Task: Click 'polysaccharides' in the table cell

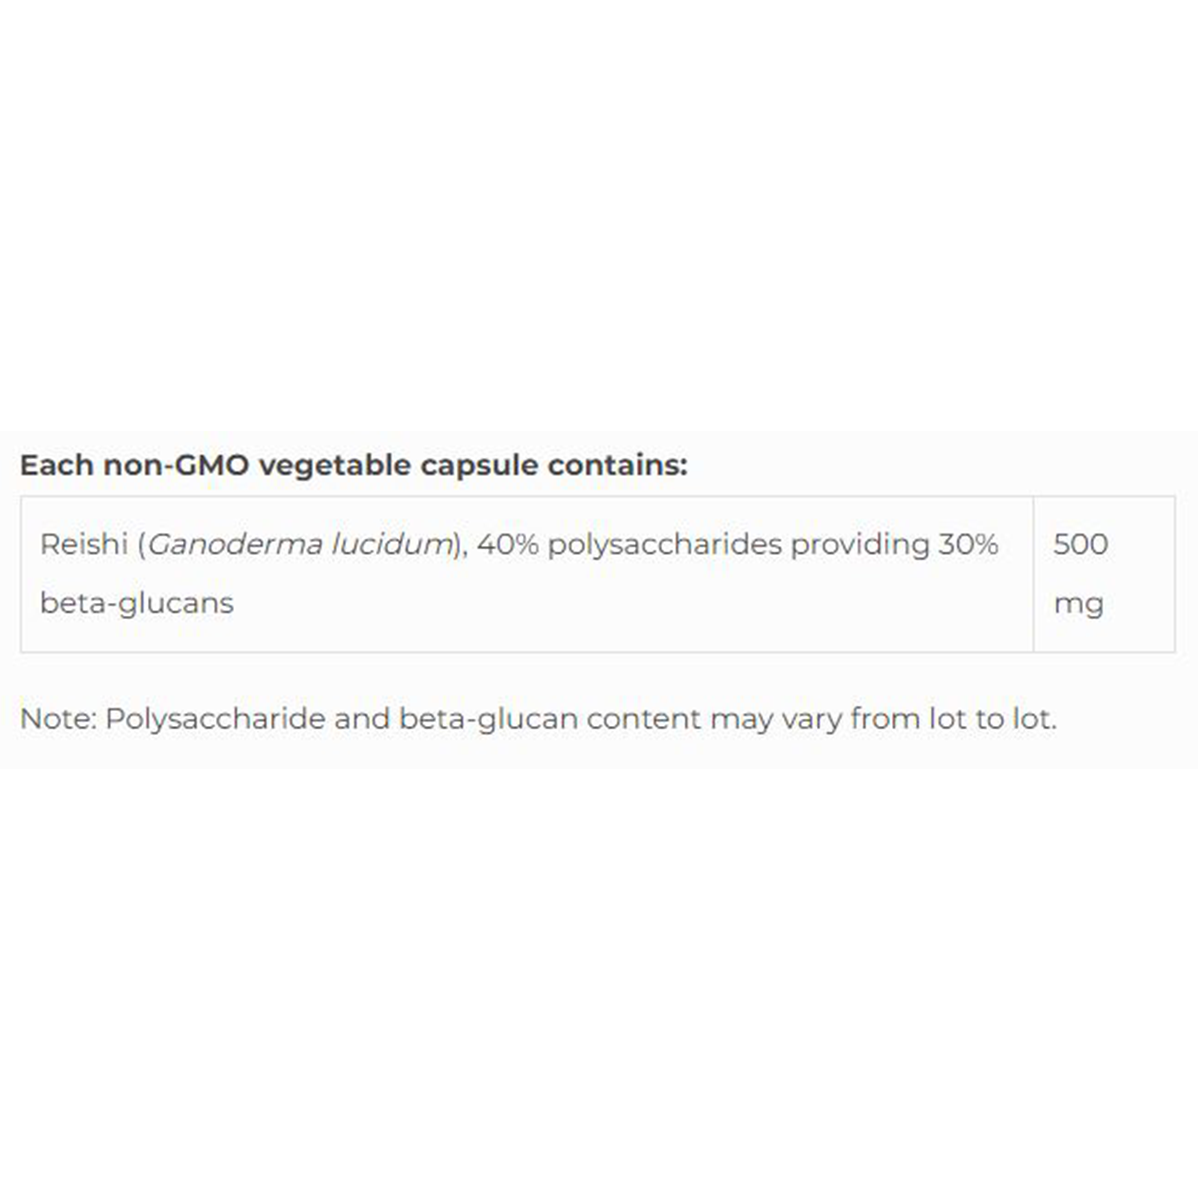Action: [664, 544]
